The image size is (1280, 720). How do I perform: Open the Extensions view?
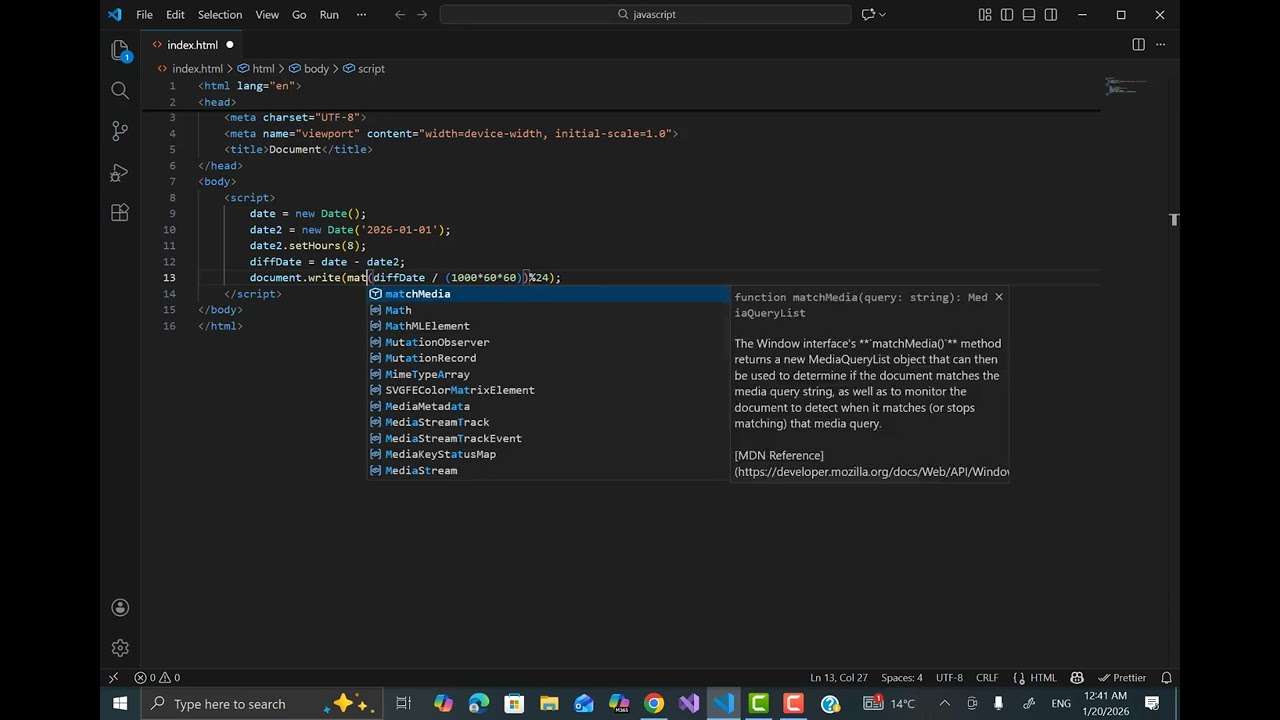120,213
